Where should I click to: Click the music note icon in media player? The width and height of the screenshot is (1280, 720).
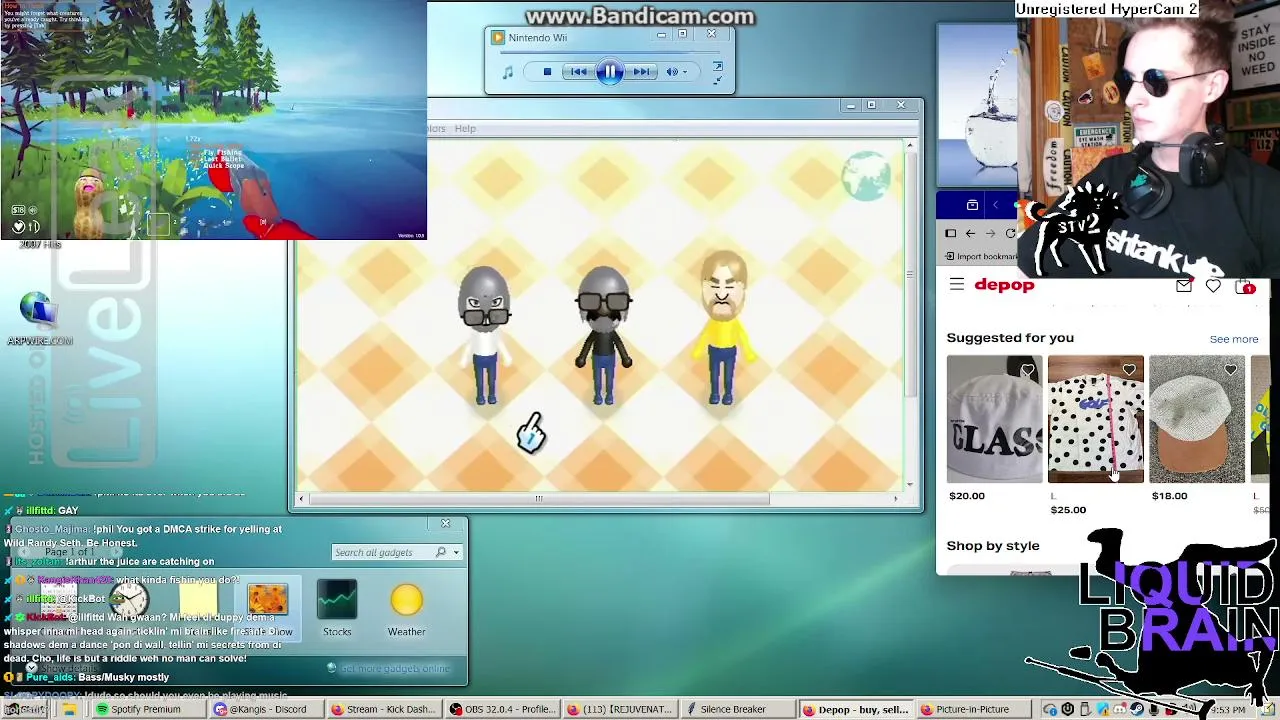508,72
